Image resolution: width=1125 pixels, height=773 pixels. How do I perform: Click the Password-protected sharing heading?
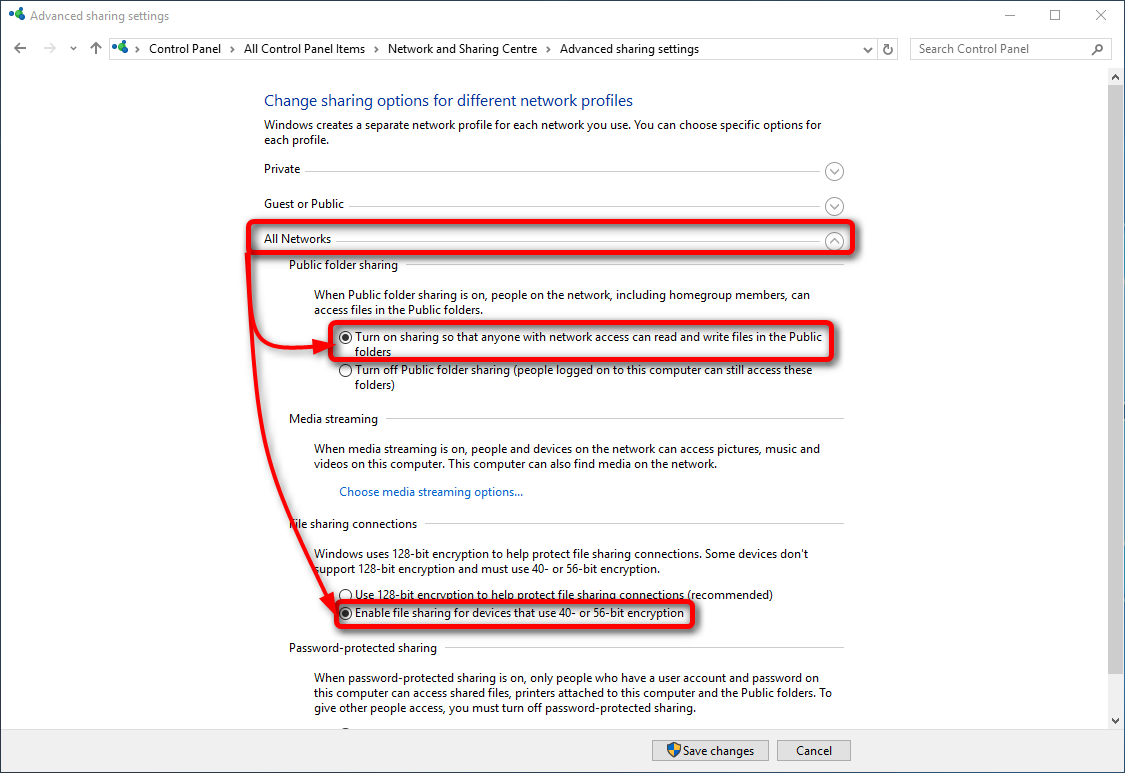pyautogui.click(x=362, y=647)
